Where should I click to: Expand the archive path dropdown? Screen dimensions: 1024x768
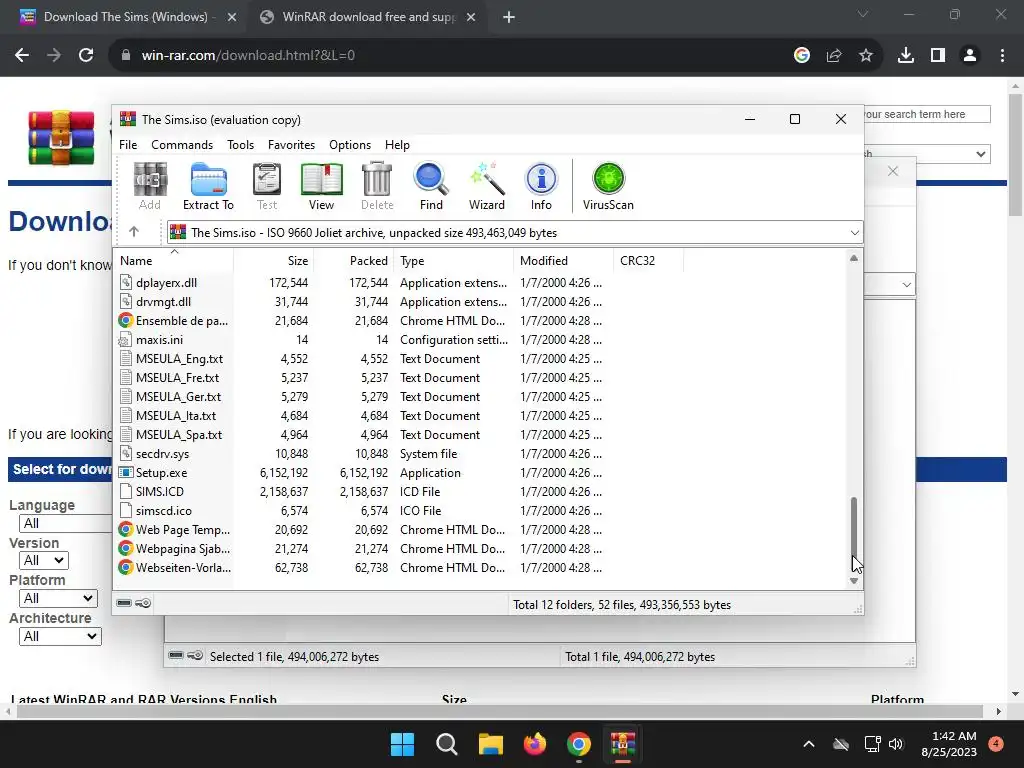point(854,232)
